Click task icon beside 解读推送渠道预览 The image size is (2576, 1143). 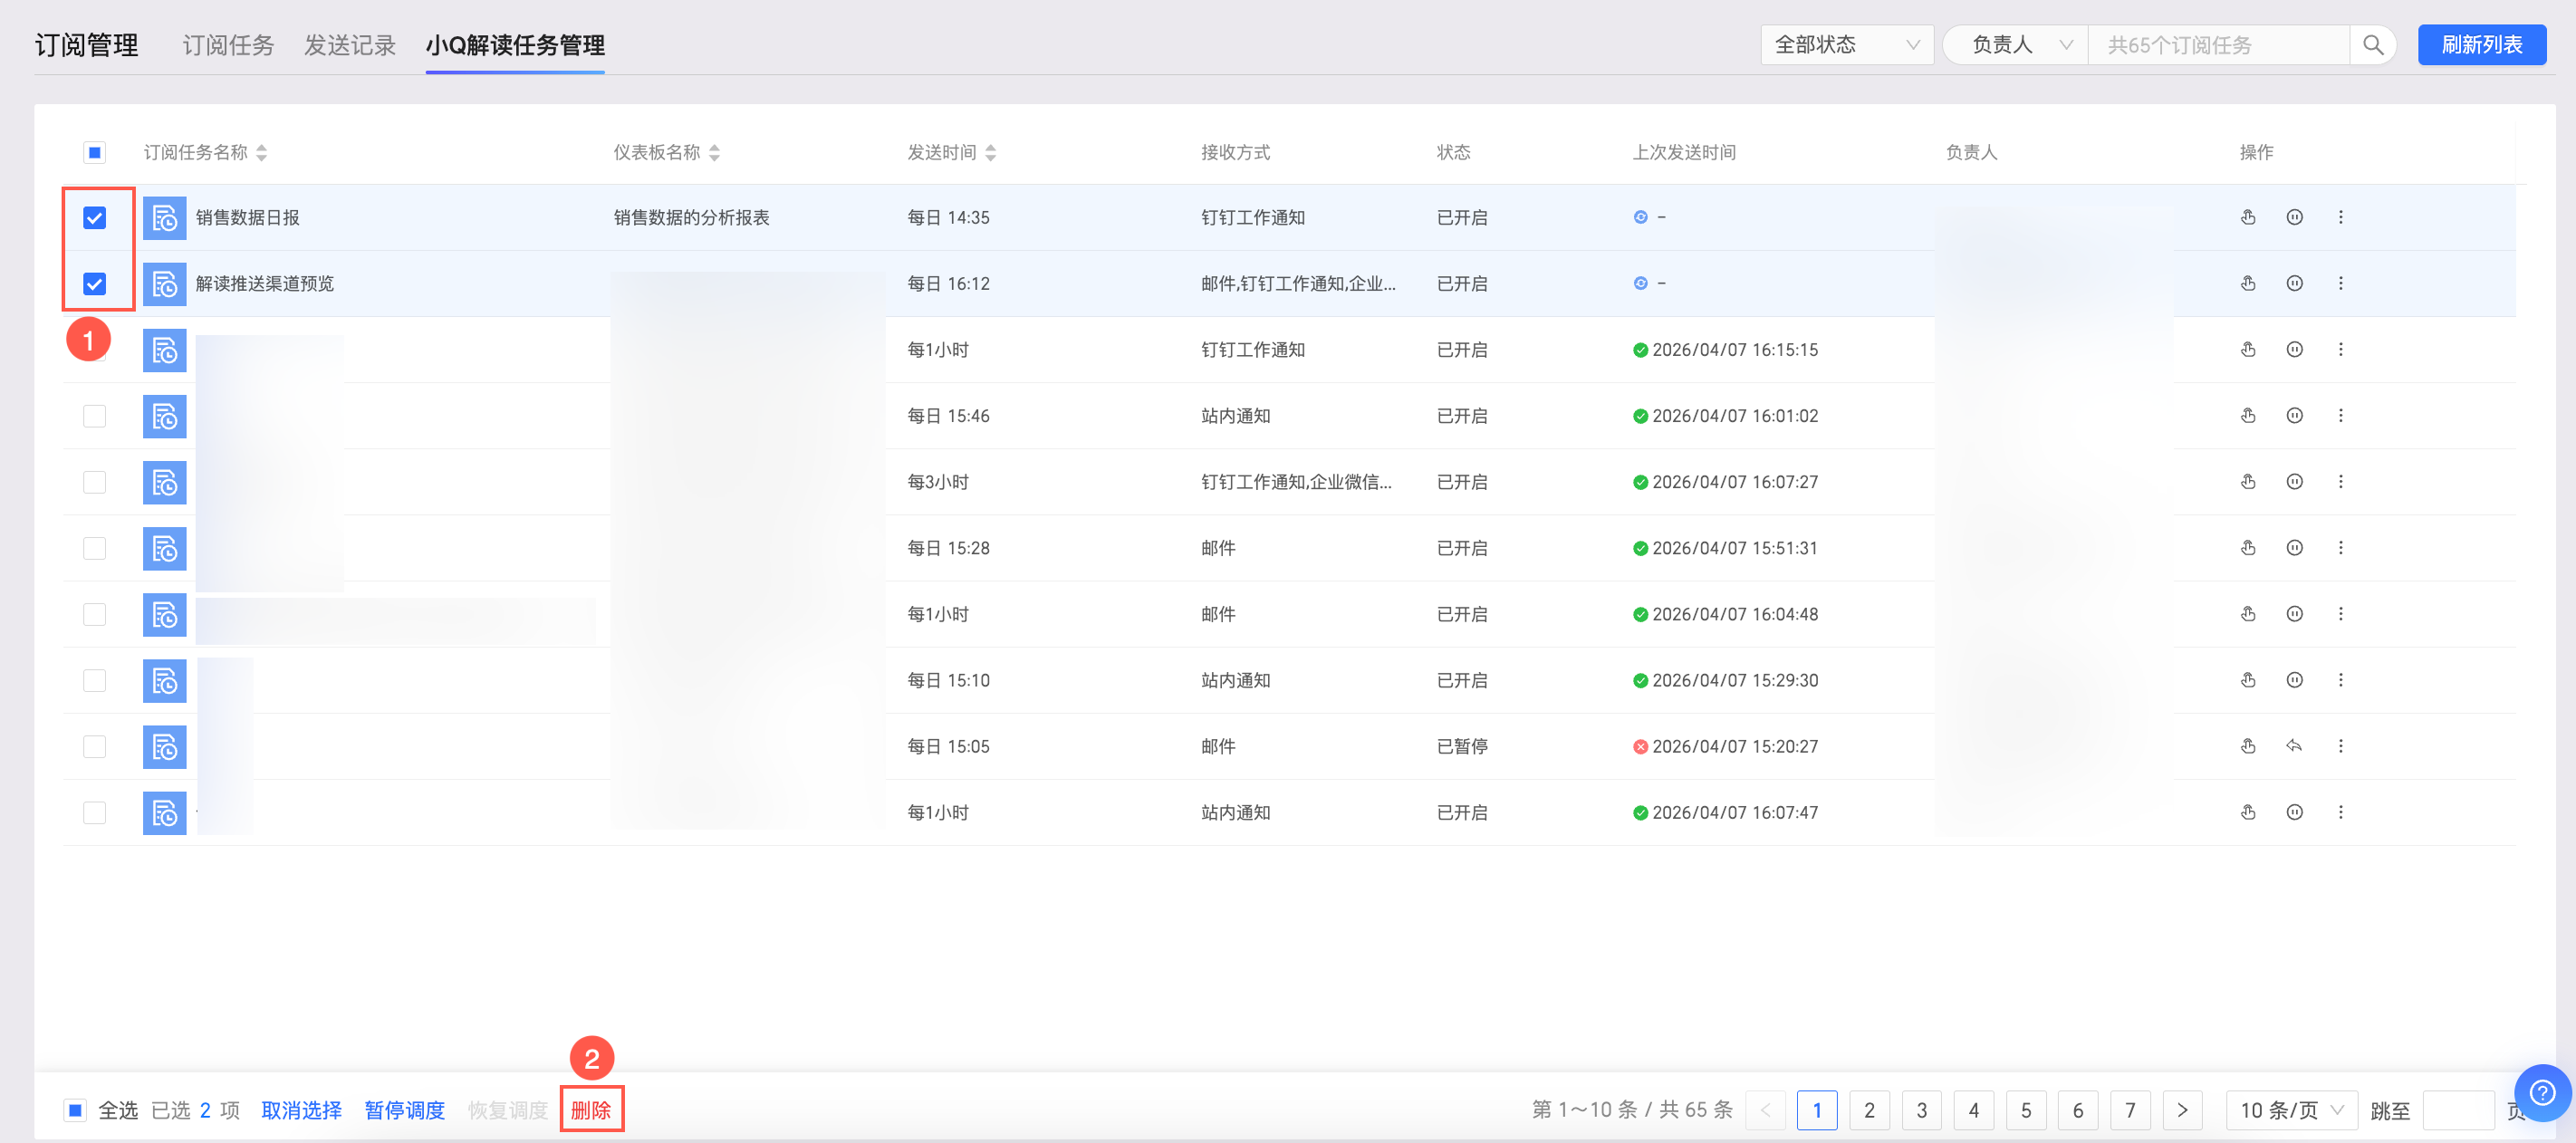pyautogui.click(x=164, y=283)
